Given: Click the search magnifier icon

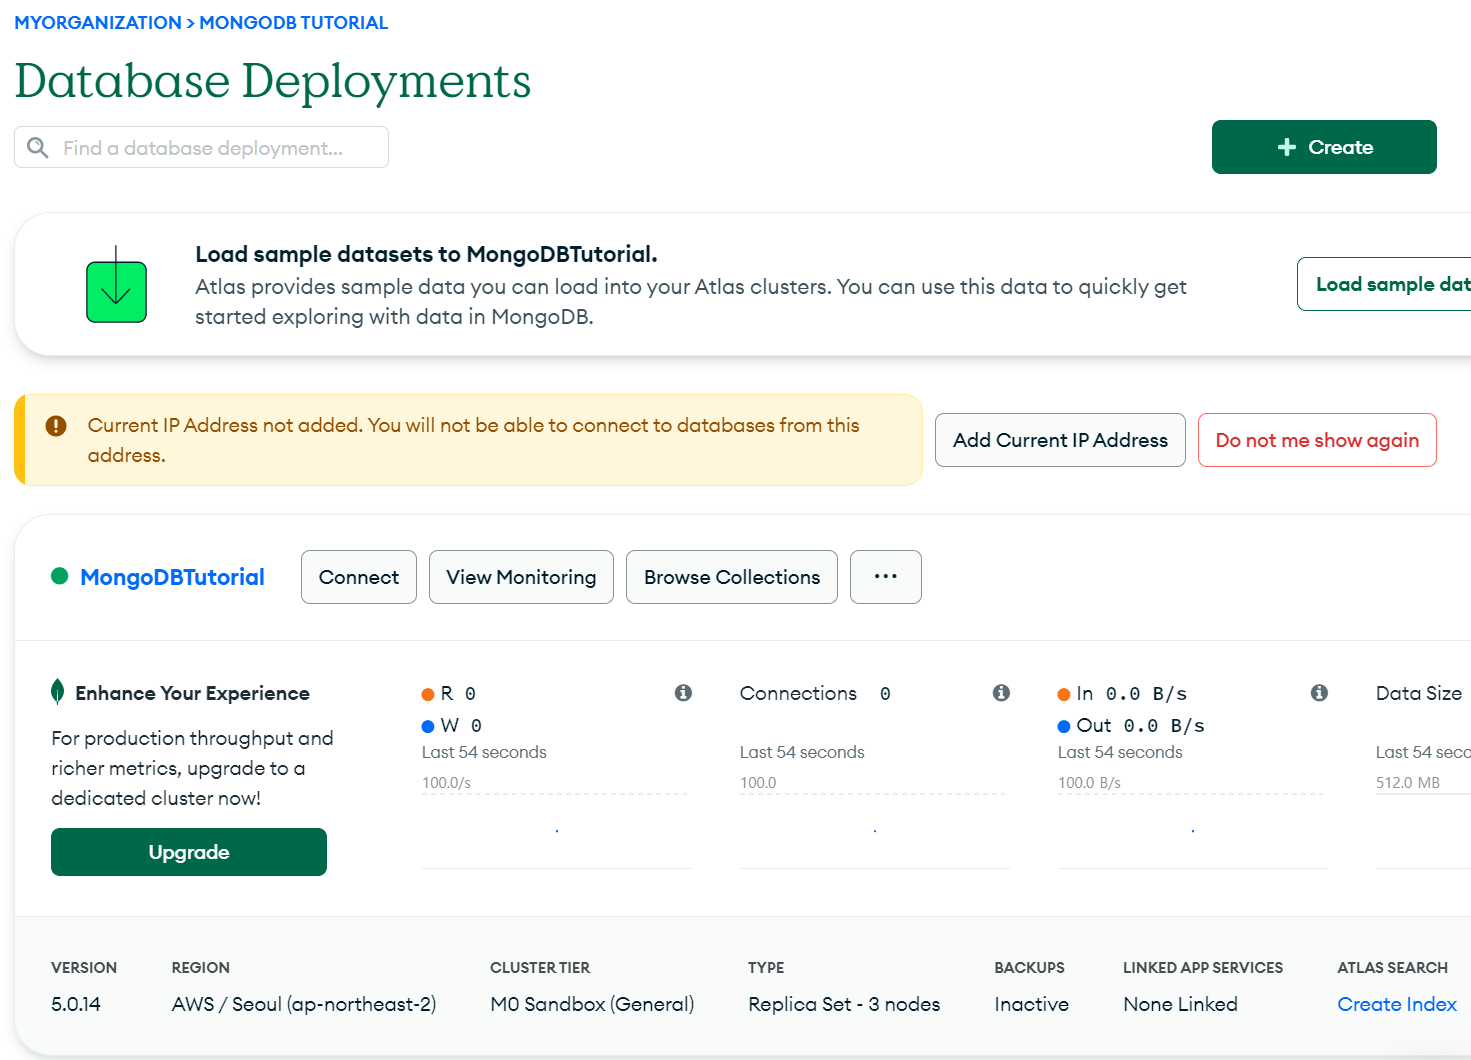Looking at the screenshot, I should tap(38, 148).
